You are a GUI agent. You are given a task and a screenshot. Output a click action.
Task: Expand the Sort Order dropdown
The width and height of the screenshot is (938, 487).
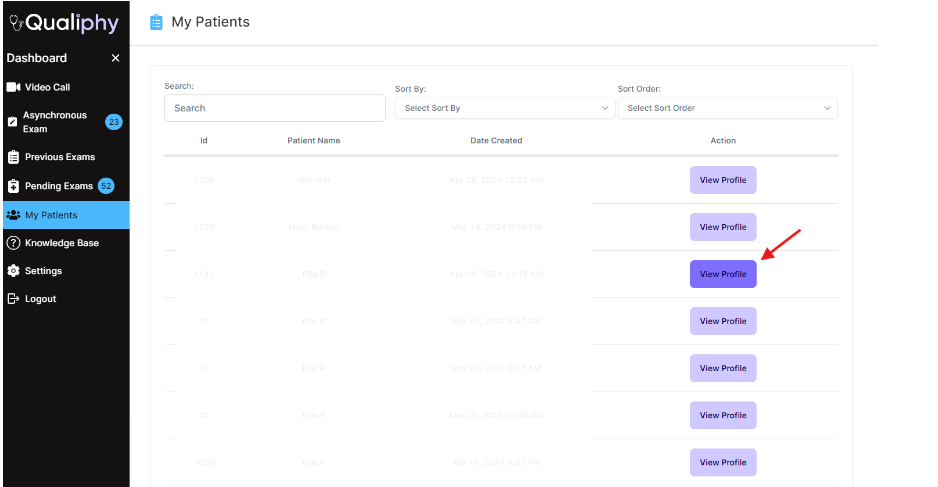tap(727, 108)
